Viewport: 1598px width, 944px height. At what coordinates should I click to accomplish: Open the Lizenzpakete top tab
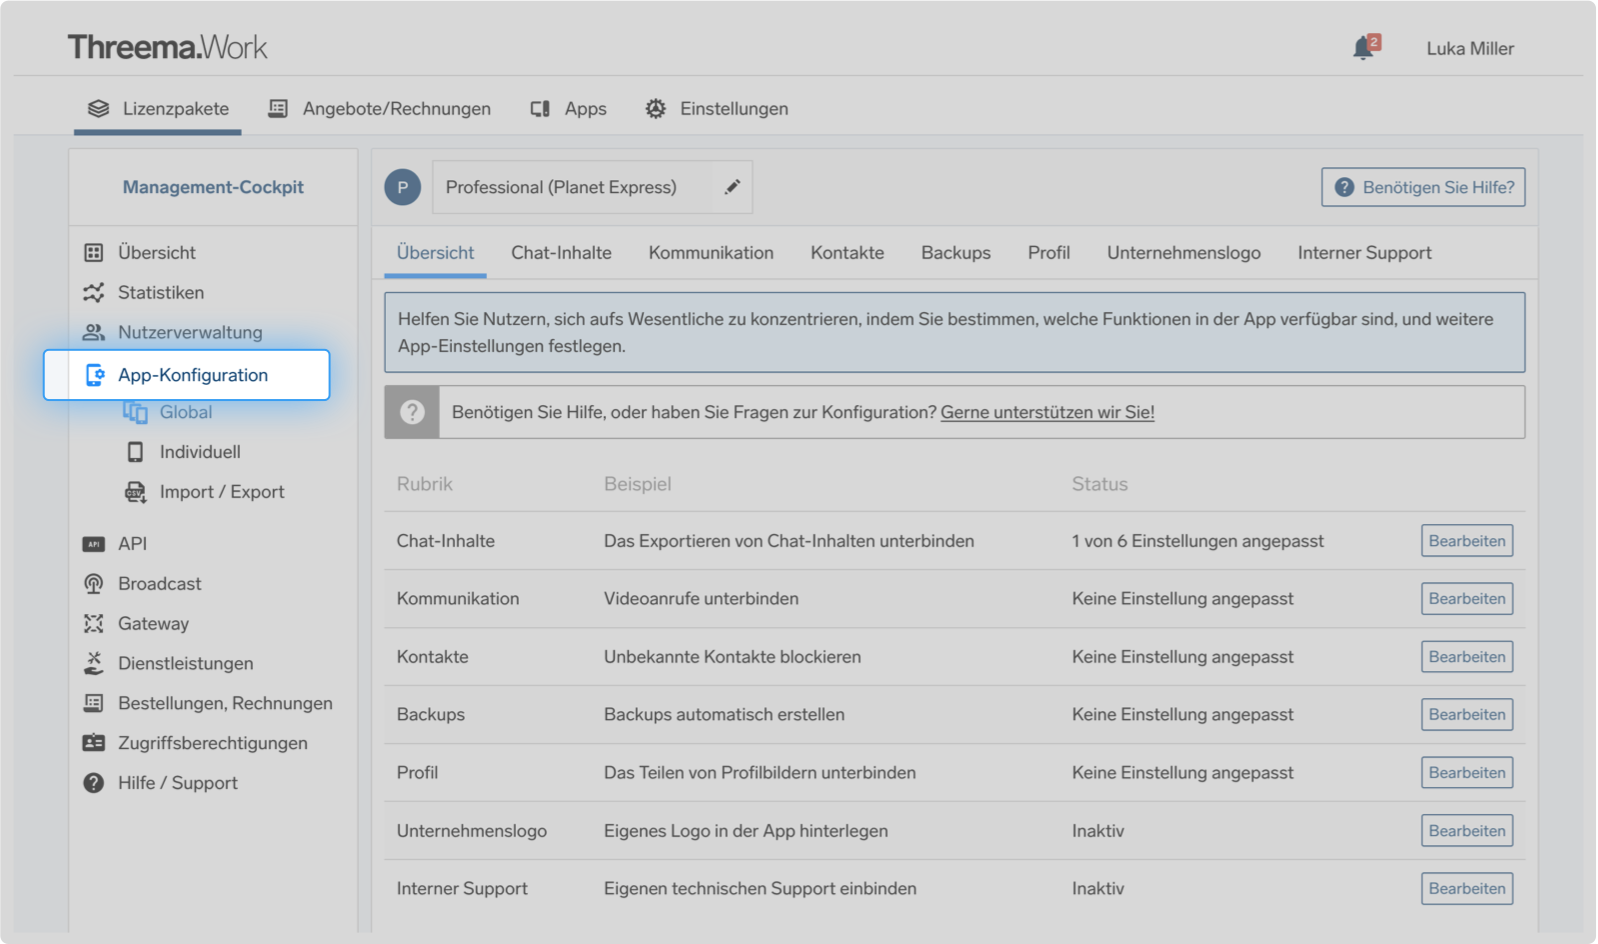158,109
